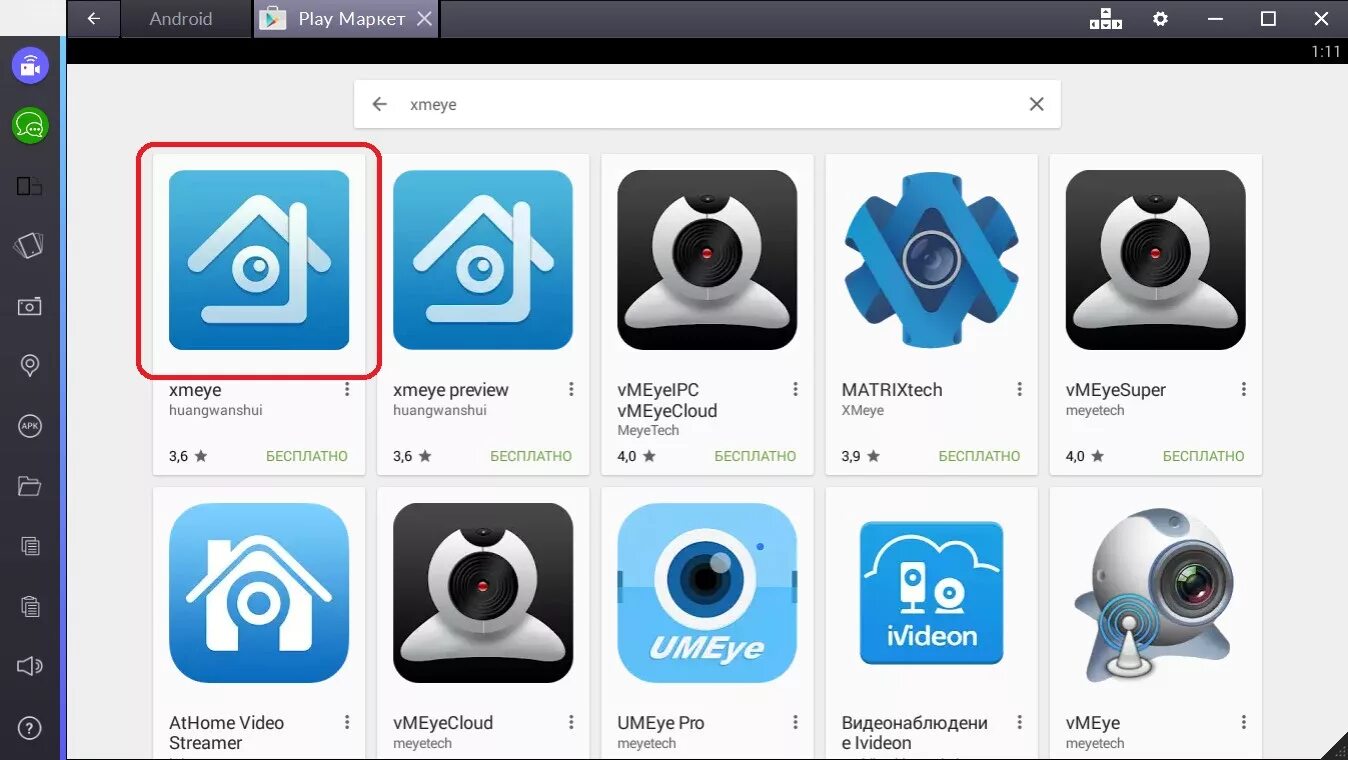
Task: Click БЕСПЛАТНО price for vMEyeSuper
Action: coord(1203,456)
